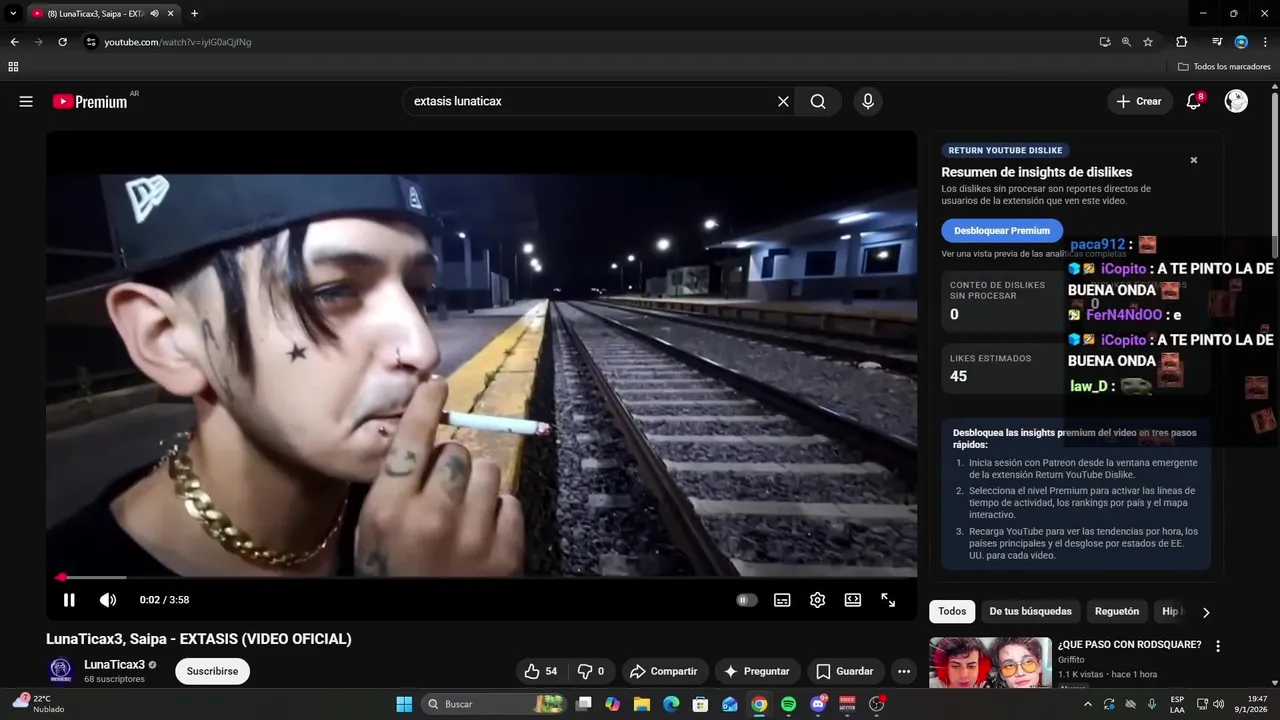Screen dimensions: 1280x720
Task: Install app icon in address bar
Action: point(1104,42)
